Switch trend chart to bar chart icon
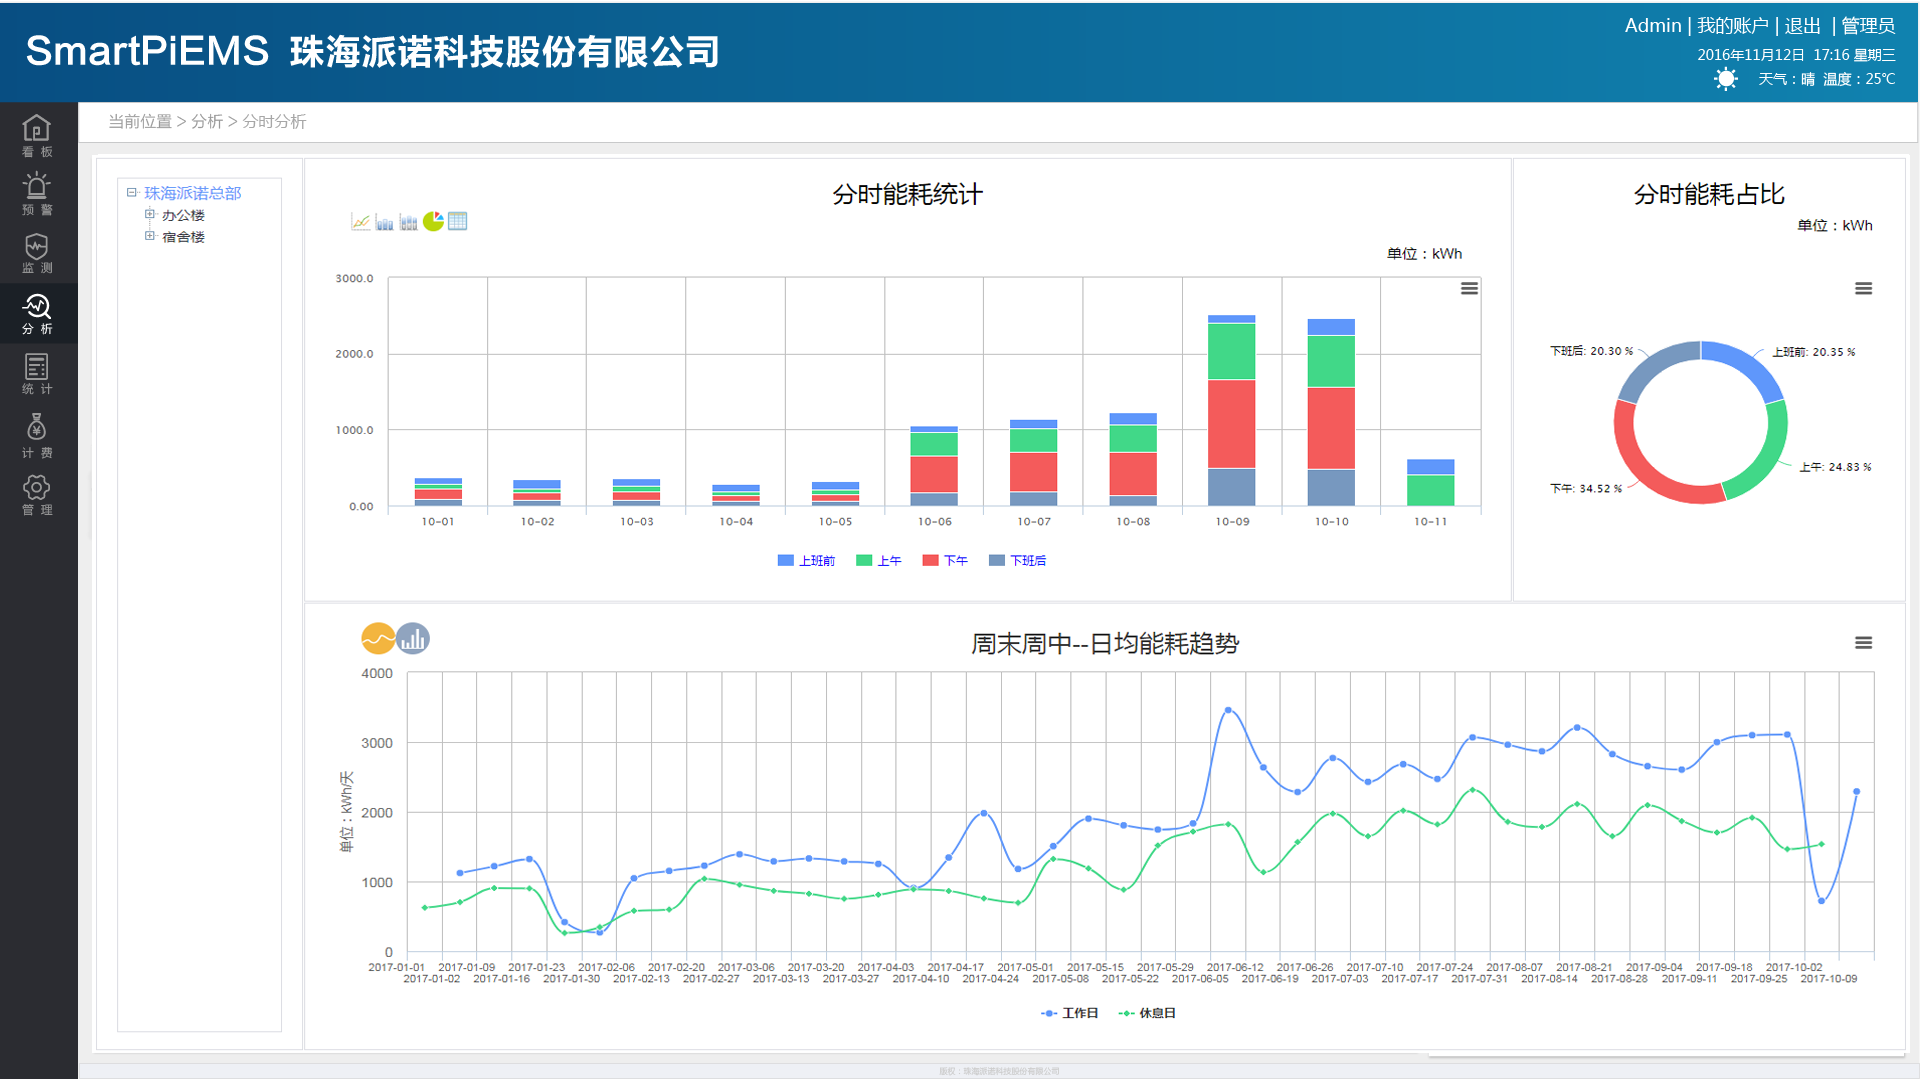The height and width of the screenshot is (1081, 1921). [413, 638]
